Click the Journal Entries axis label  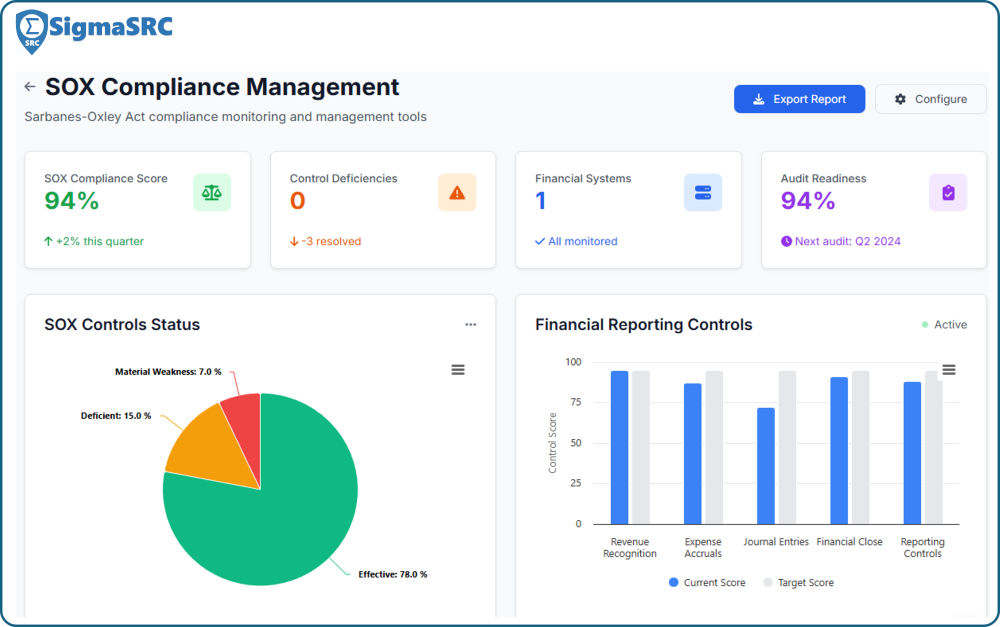776,542
